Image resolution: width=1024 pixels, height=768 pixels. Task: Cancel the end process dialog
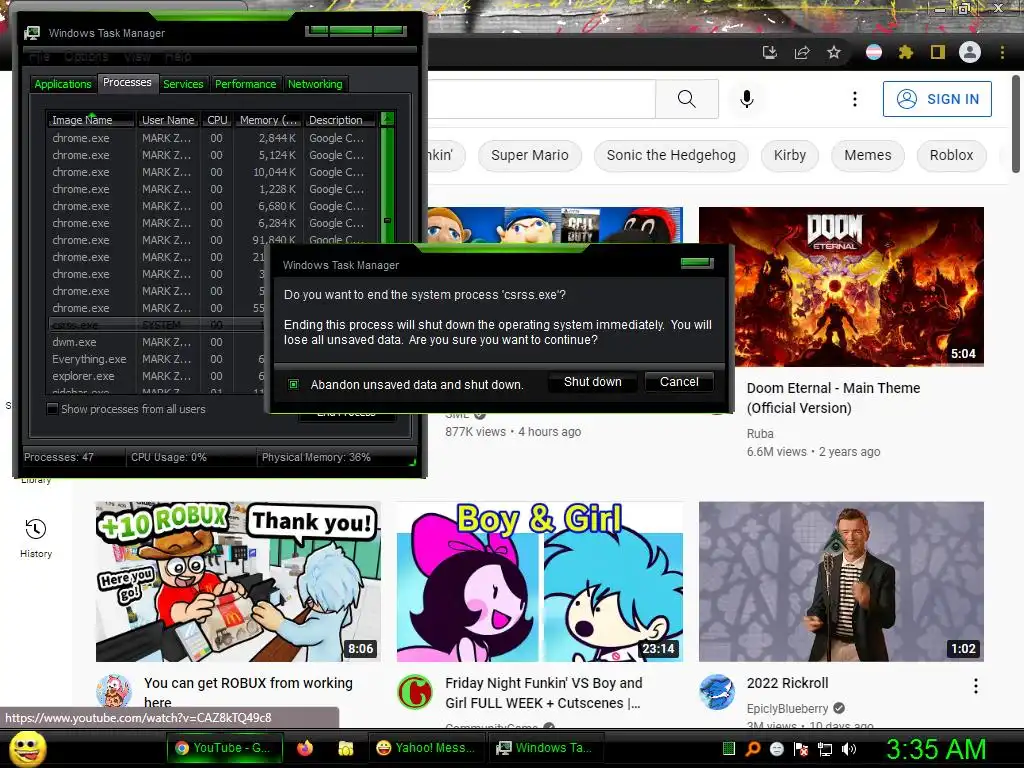point(679,381)
